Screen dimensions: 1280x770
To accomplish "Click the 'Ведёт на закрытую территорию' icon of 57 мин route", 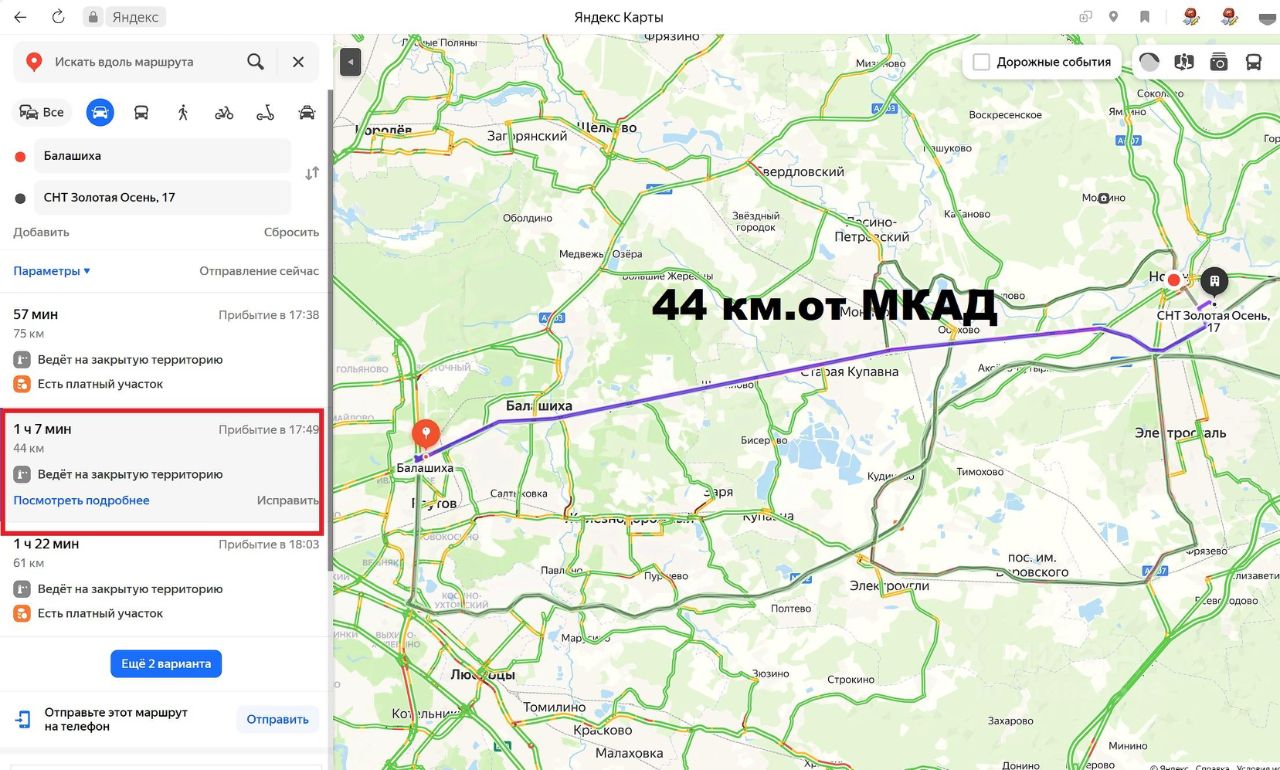I will tap(22, 360).
